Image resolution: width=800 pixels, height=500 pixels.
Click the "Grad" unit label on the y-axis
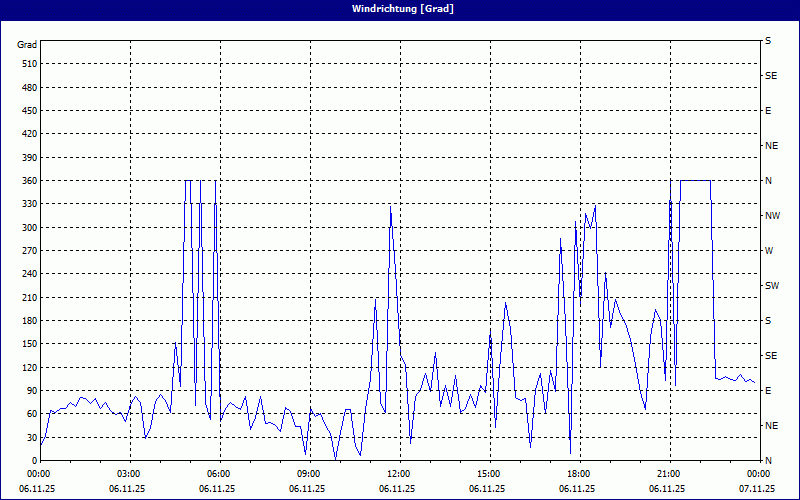[27, 45]
